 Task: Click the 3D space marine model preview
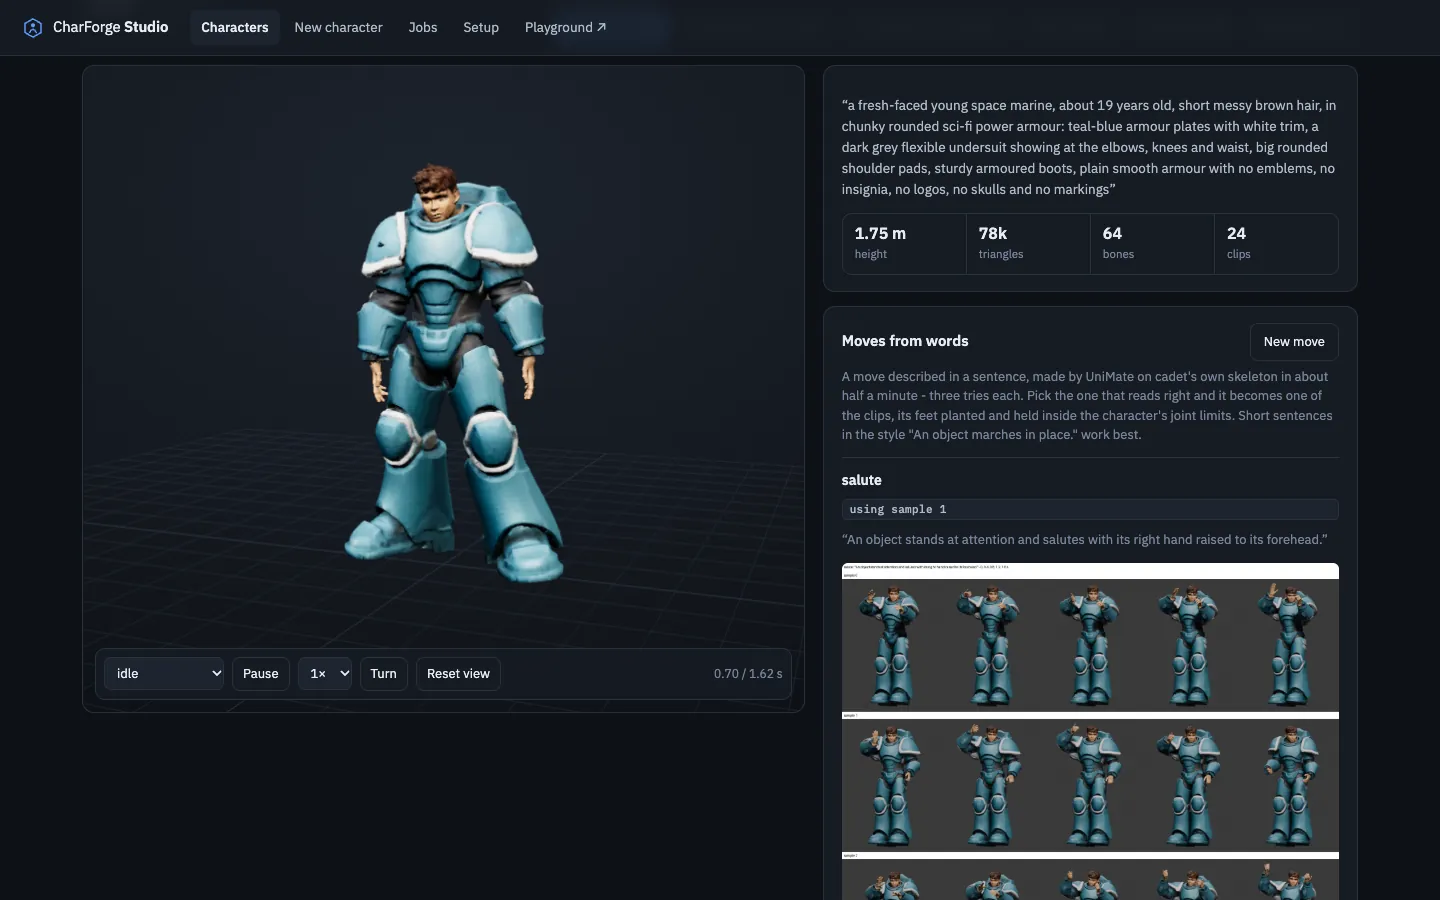click(x=453, y=375)
